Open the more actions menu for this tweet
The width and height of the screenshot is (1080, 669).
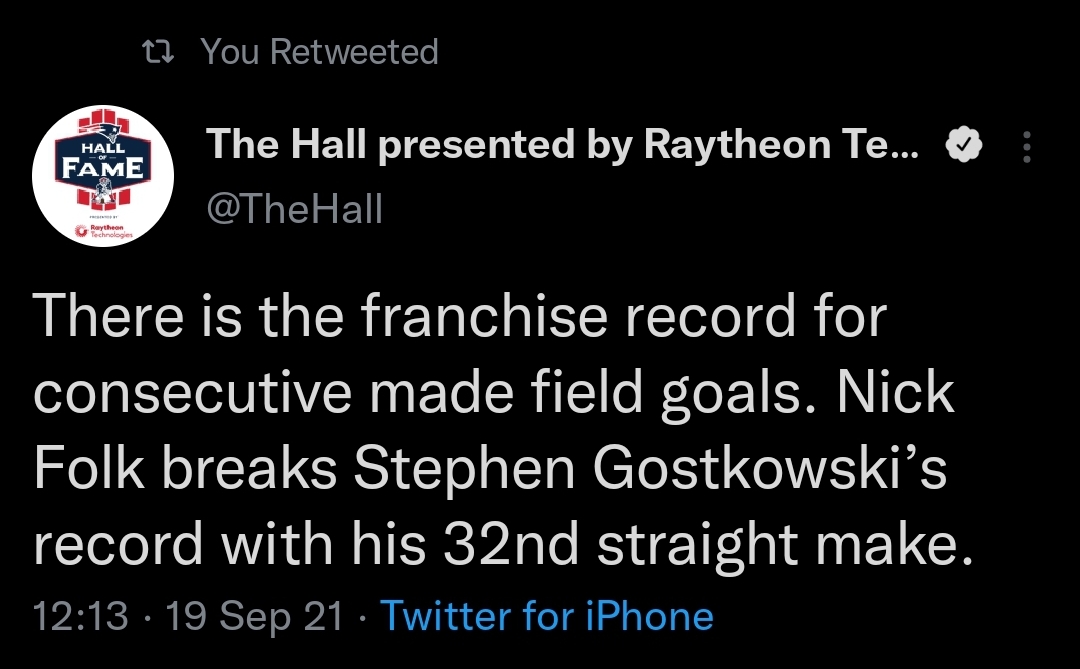pyautogui.click(x=1027, y=146)
